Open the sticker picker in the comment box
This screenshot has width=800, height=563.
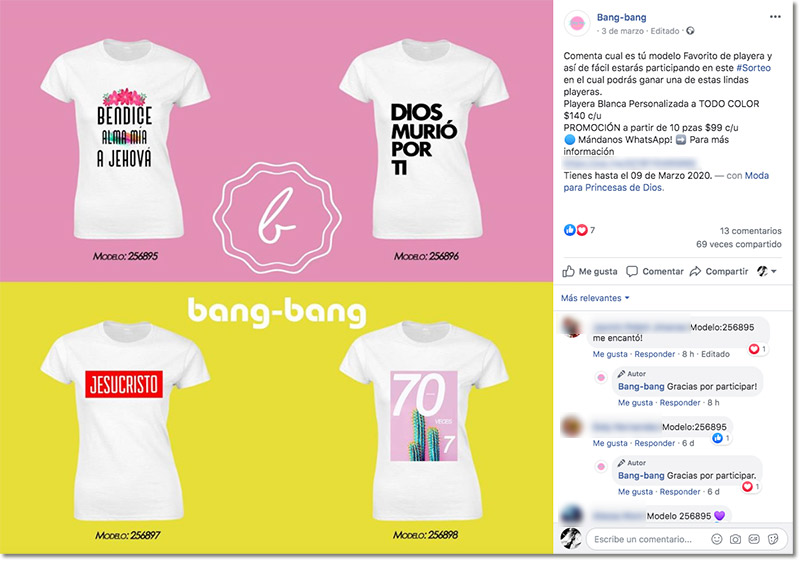point(775,539)
